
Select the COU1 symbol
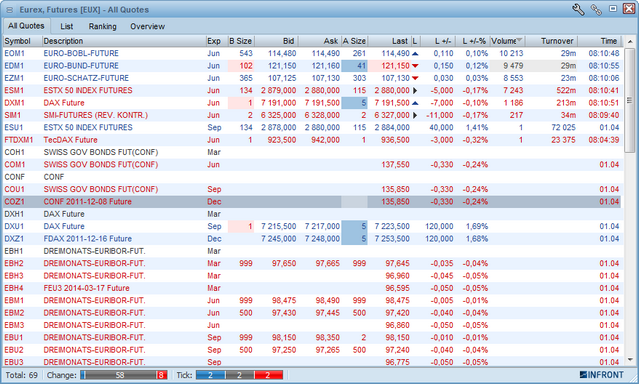14,189
